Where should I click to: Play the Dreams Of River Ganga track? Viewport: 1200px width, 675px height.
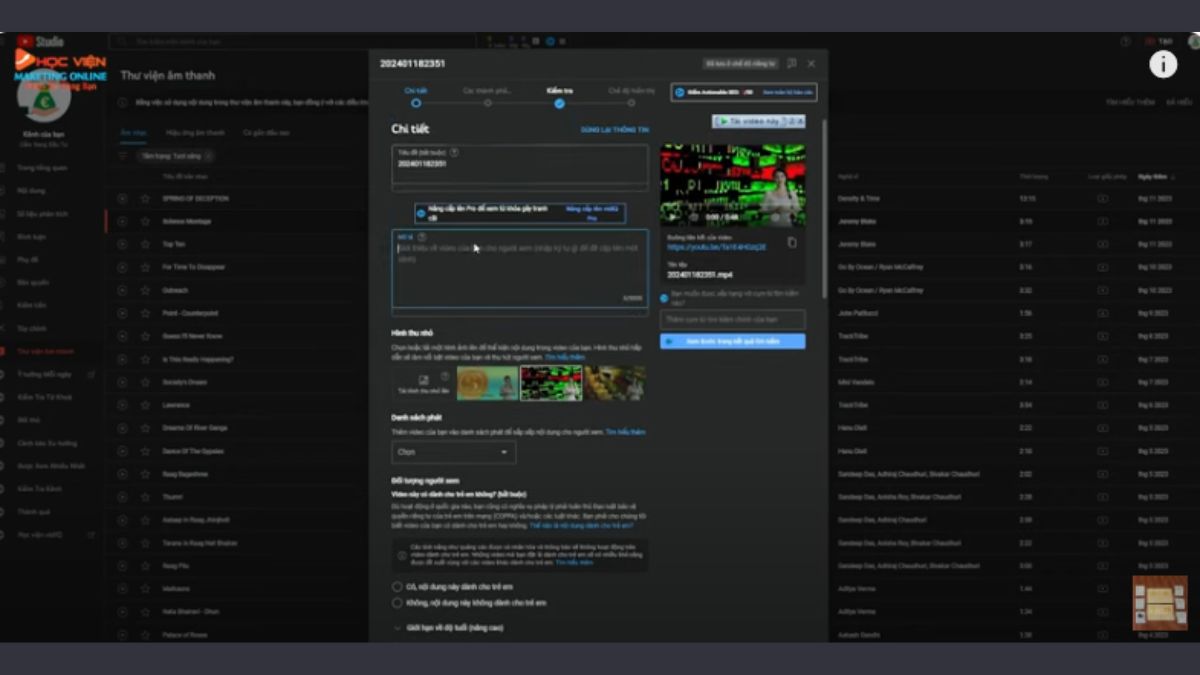click(123, 428)
